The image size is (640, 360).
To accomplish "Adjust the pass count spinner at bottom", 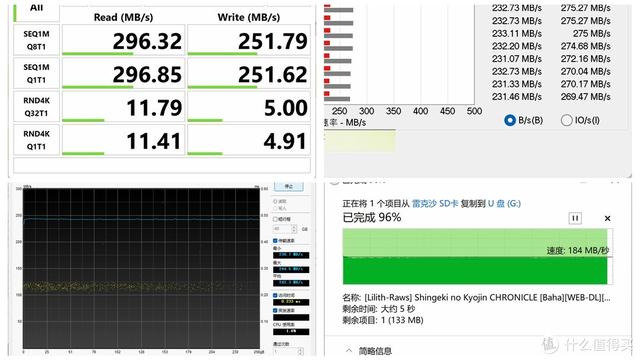I will coord(301,351).
